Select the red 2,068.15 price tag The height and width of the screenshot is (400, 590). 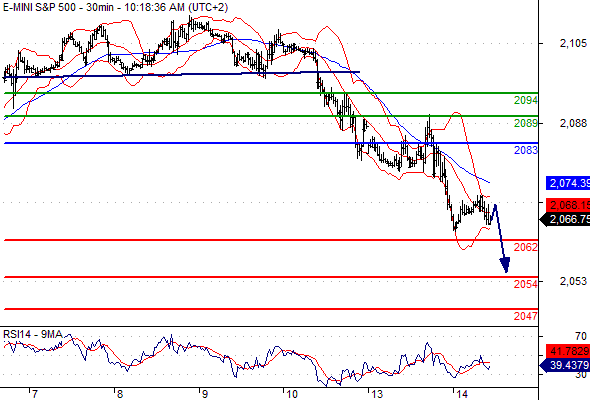click(x=568, y=205)
